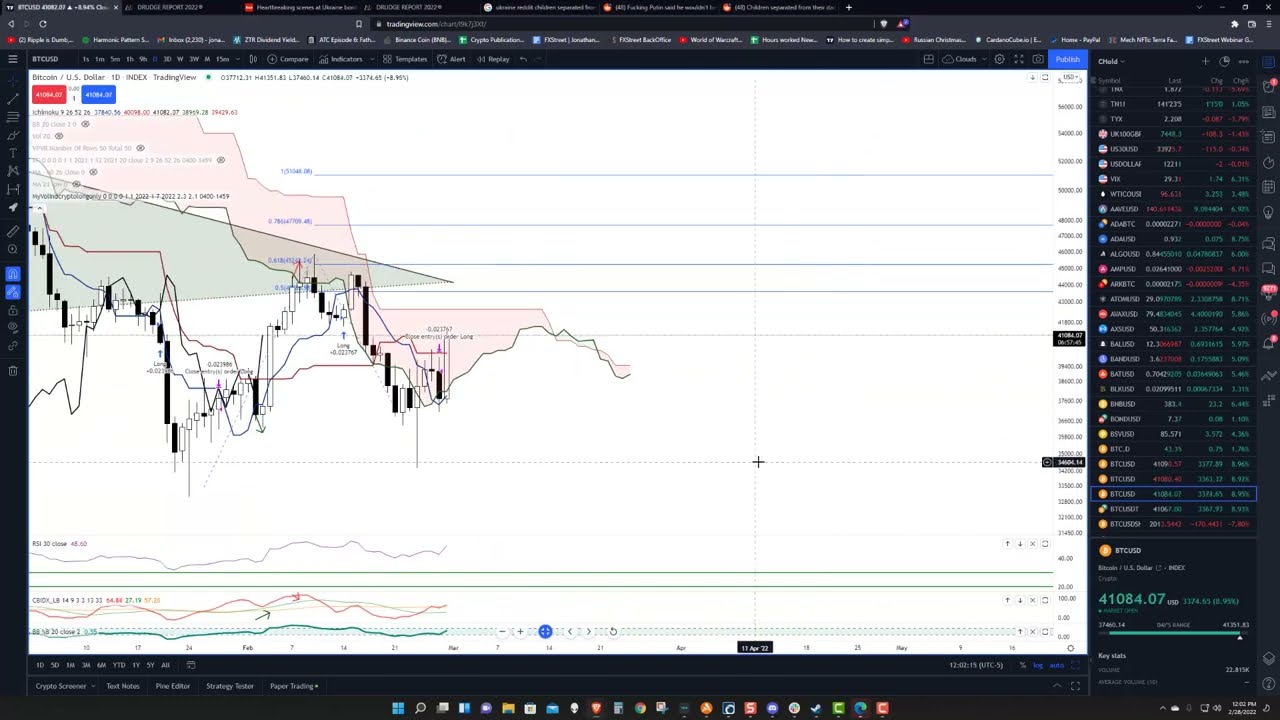The height and width of the screenshot is (720, 1280).
Task: Open Windows Start button on taskbar
Action: (x=398, y=708)
